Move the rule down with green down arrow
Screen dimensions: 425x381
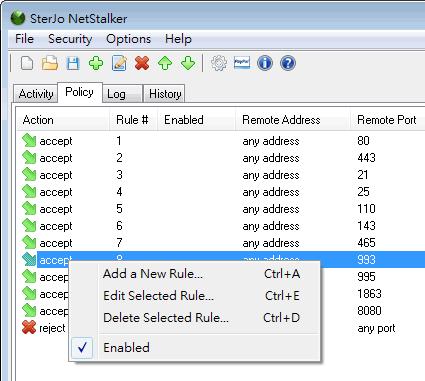188,63
